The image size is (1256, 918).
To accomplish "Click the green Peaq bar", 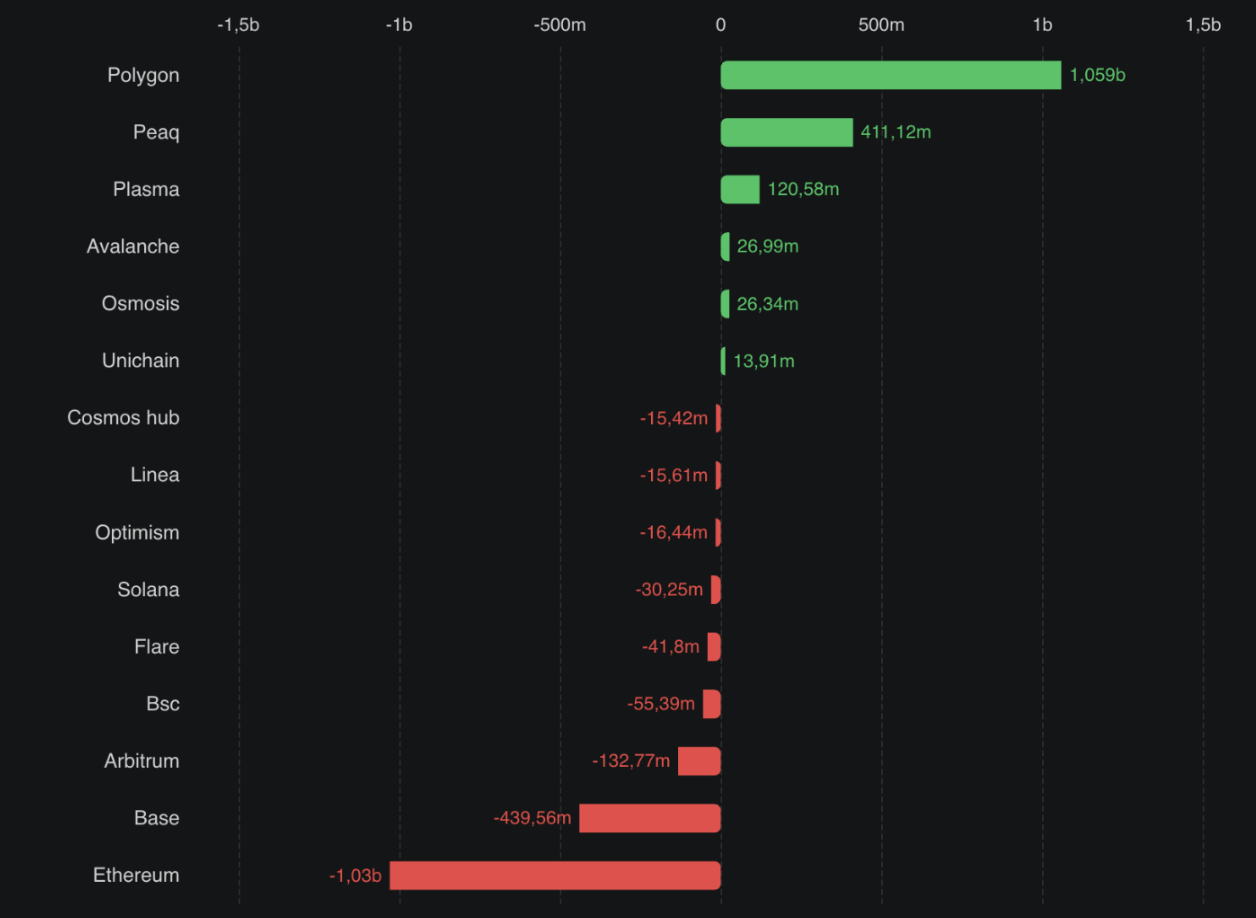I will [787, 132].
